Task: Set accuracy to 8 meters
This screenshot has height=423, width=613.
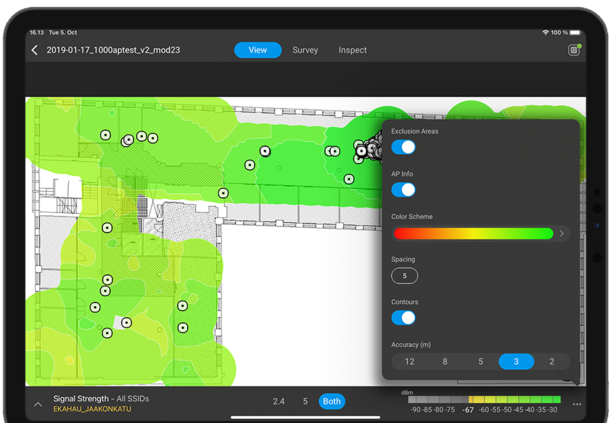Action: (x=445, y=362)
